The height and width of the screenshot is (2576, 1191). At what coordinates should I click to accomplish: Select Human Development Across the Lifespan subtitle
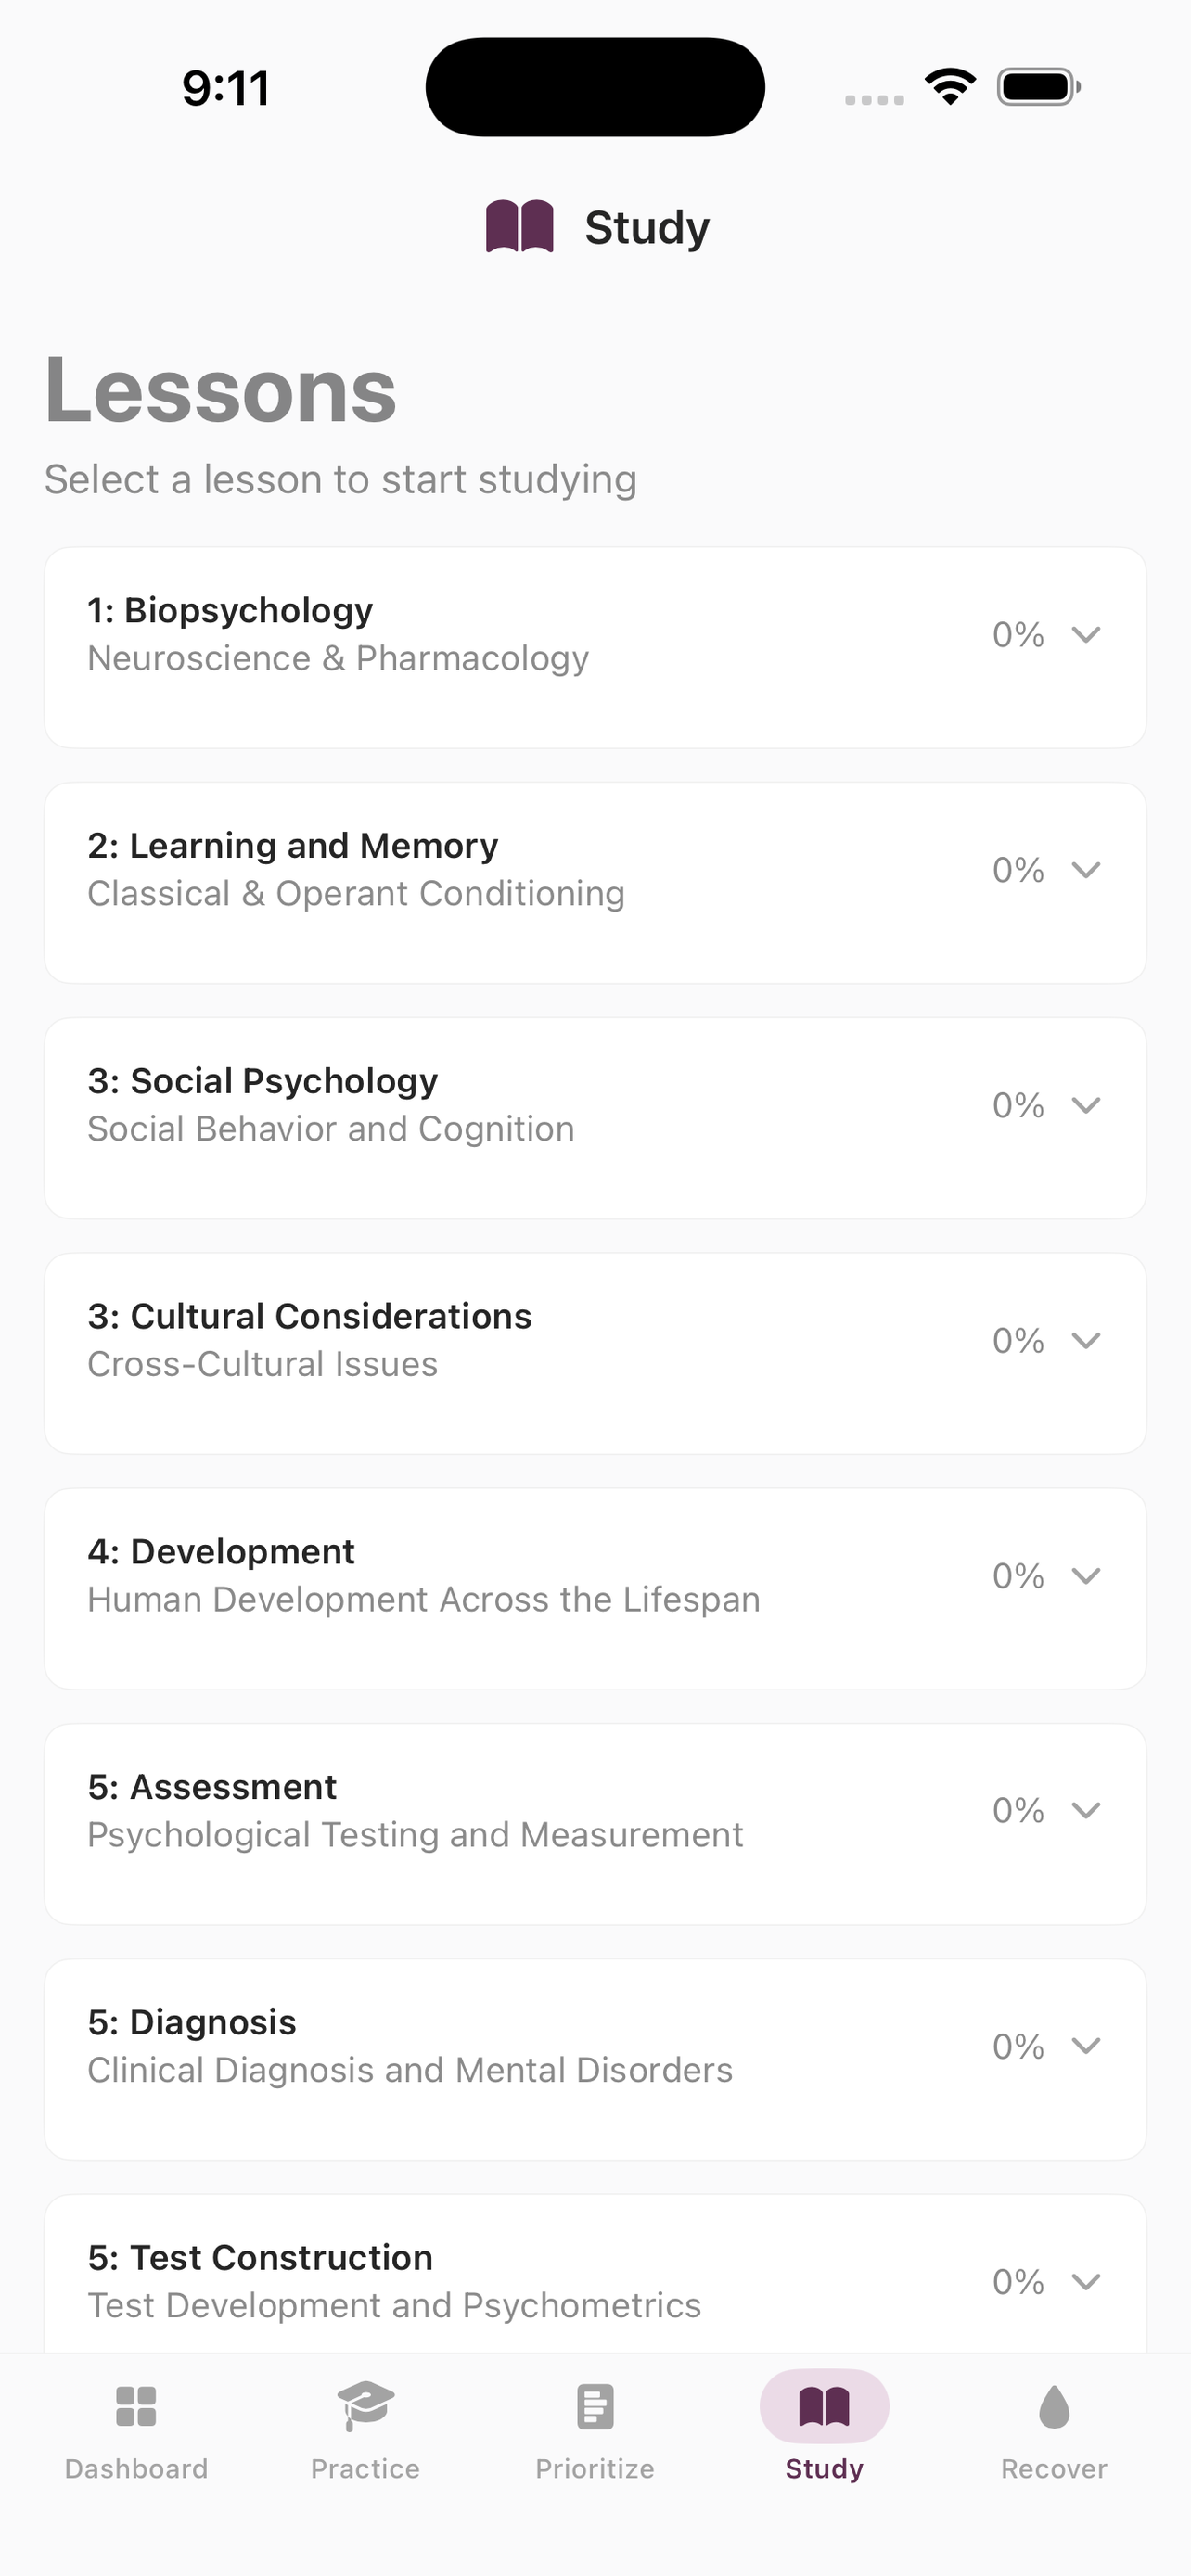point(424,1600)
